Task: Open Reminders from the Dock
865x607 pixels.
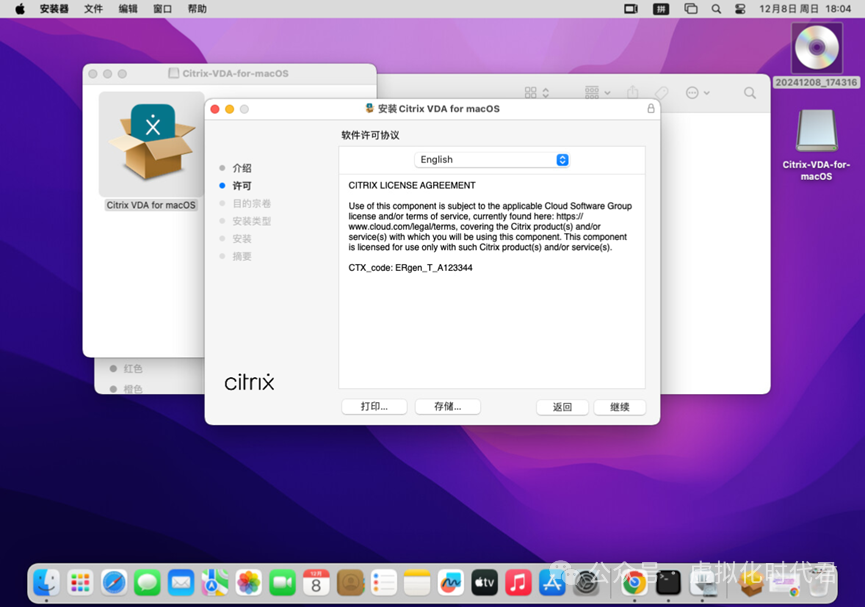Action: tap(383, 583)
